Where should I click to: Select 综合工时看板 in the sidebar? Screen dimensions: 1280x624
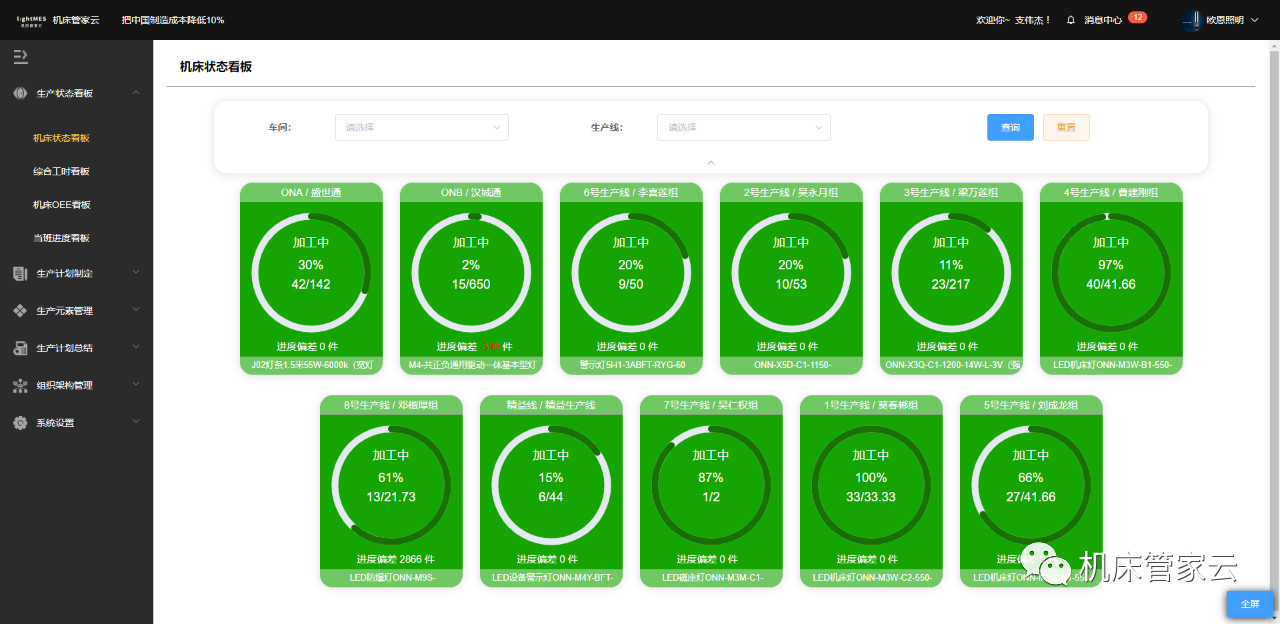(x=61, y=172)
